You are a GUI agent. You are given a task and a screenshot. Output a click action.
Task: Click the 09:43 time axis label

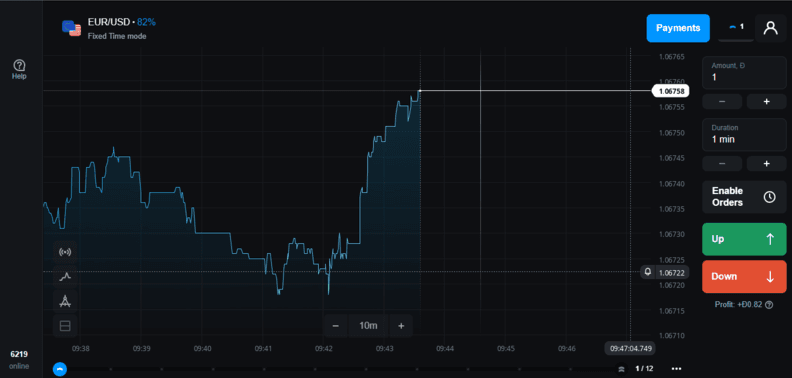(385, 349)
